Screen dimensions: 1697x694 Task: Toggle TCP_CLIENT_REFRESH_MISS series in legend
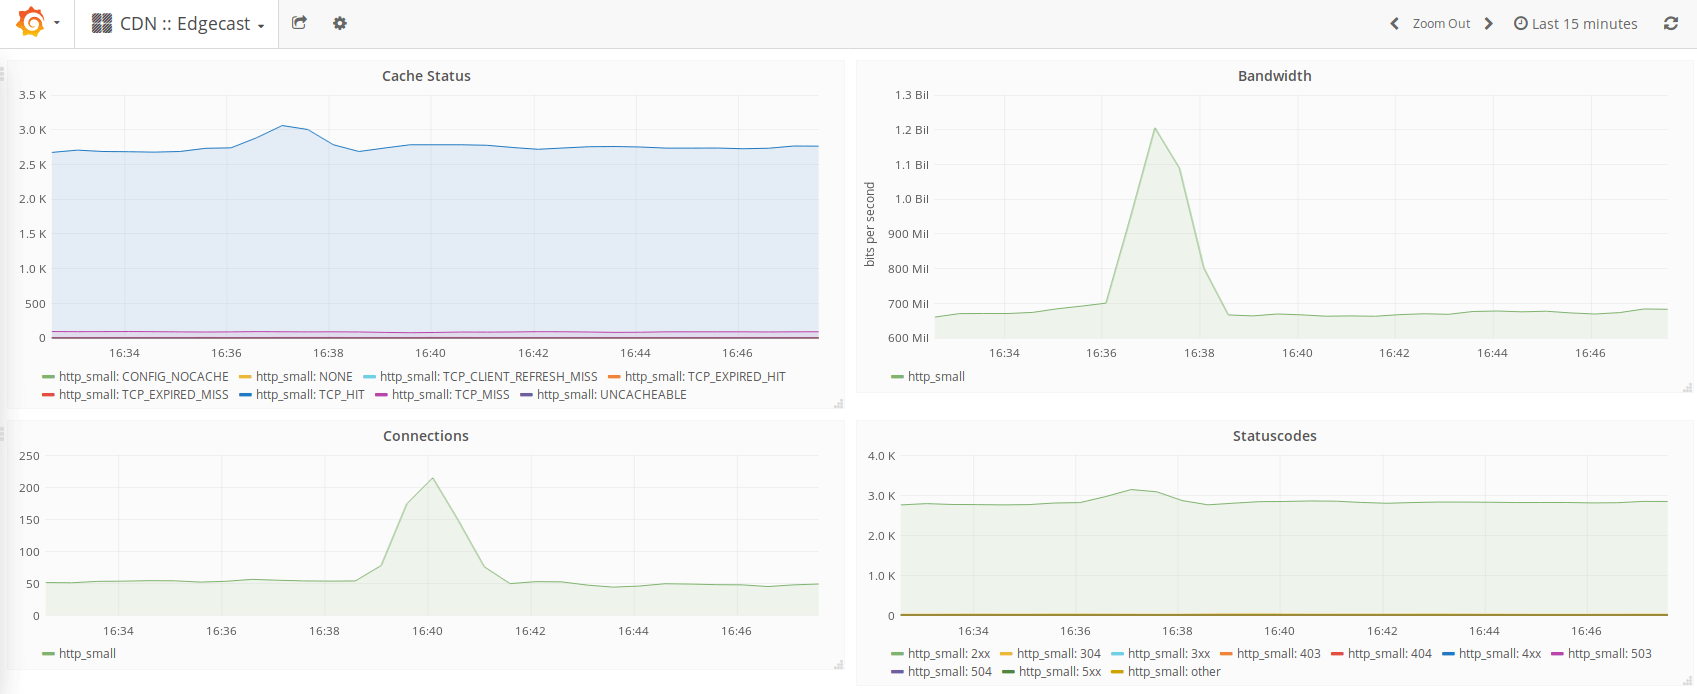[x=488, y=377]
